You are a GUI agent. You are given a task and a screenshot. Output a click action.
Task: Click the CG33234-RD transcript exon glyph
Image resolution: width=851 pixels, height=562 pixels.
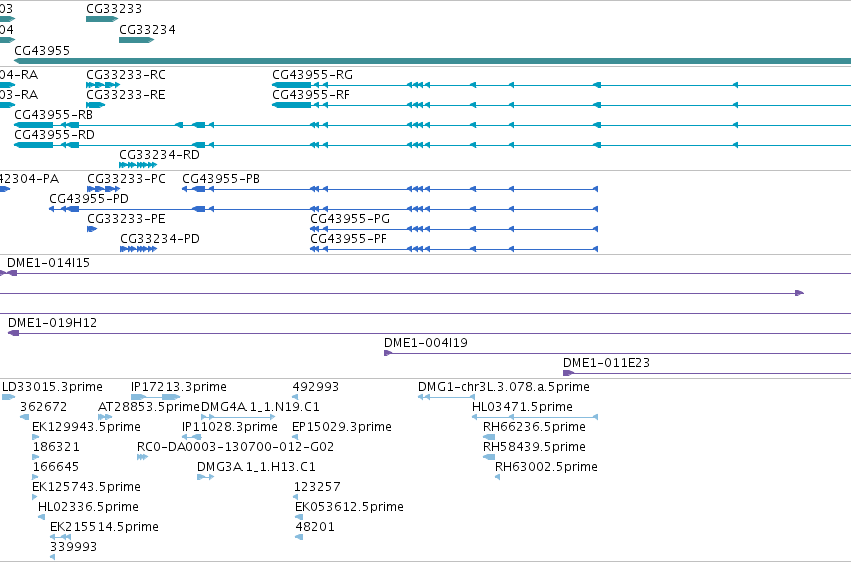138,165
